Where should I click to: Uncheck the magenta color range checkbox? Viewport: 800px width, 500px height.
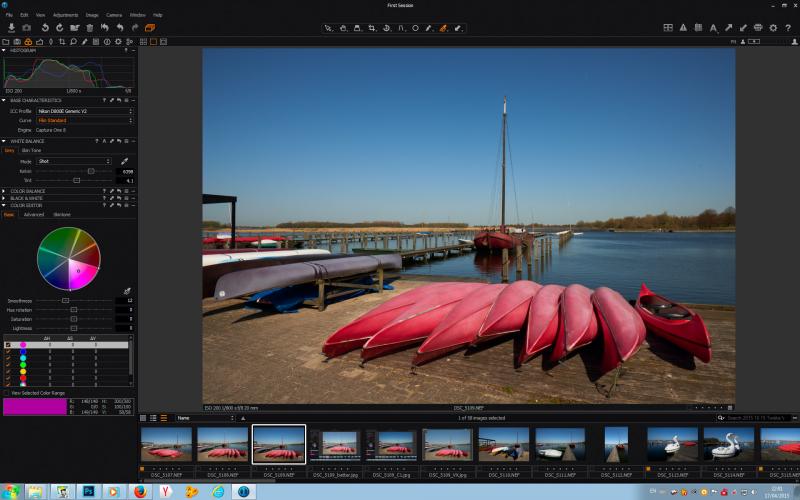8,345
